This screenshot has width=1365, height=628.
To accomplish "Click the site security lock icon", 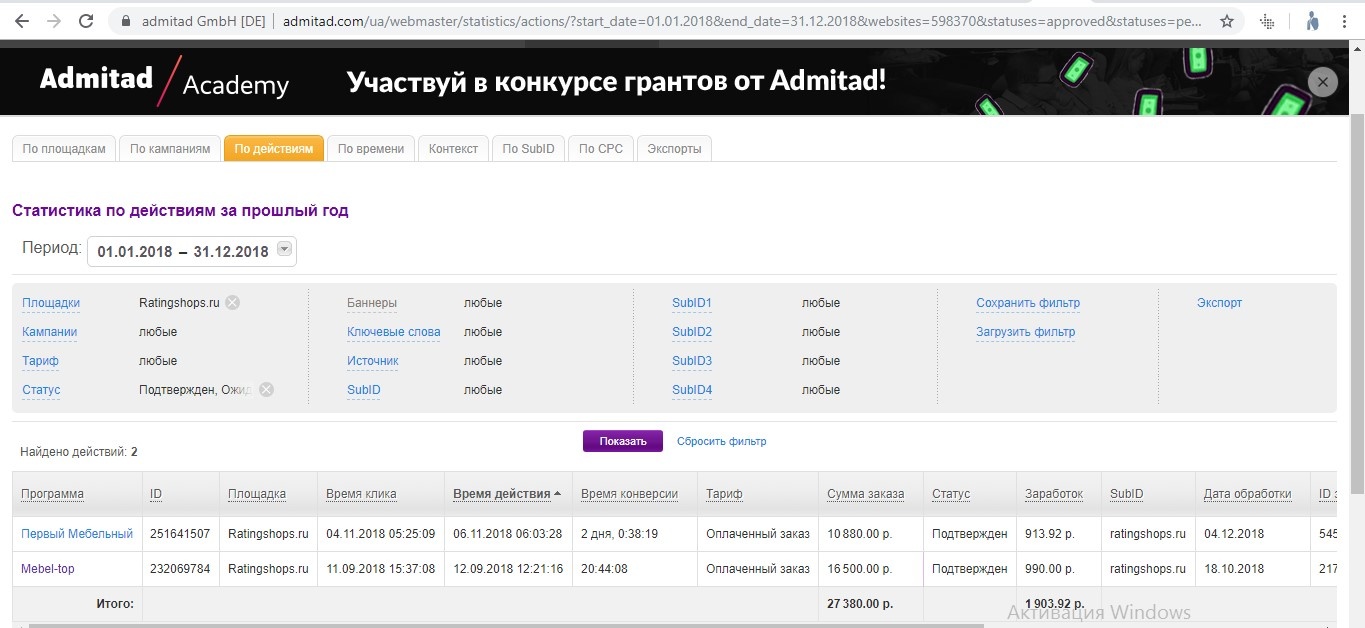I will click(x=125, y=20).
